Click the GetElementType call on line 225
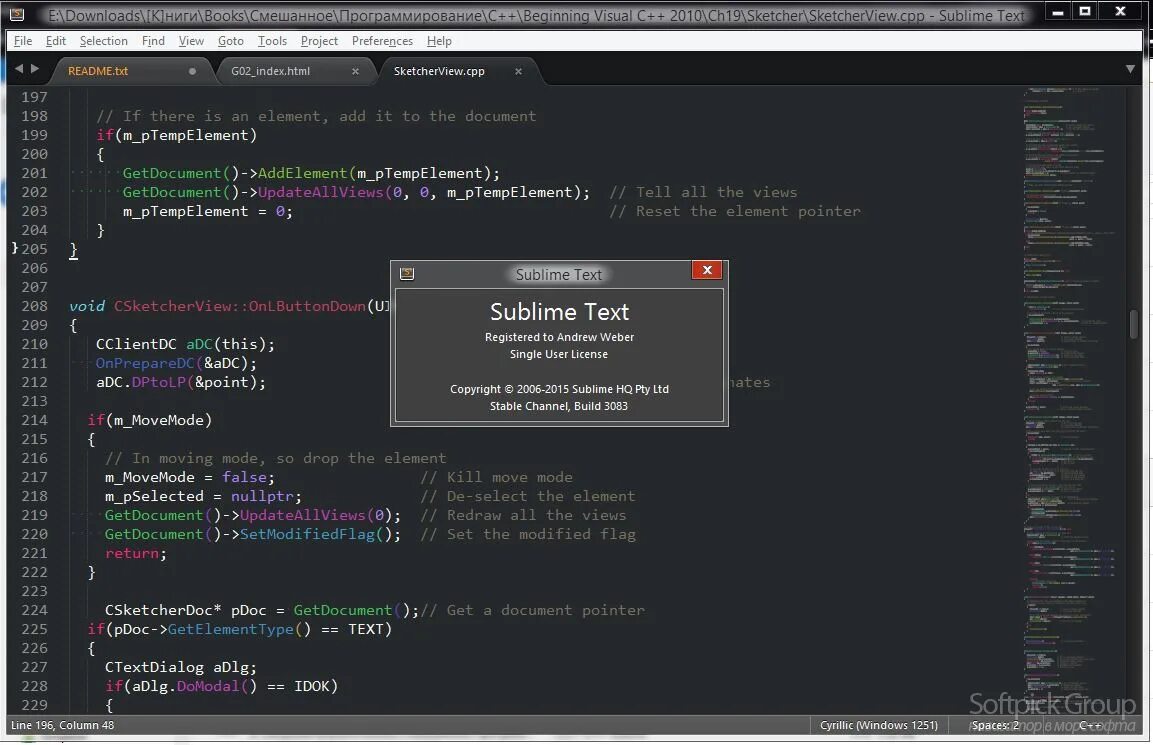The image size is (1153, 745). pyautogui.click(x=231, y=629)
